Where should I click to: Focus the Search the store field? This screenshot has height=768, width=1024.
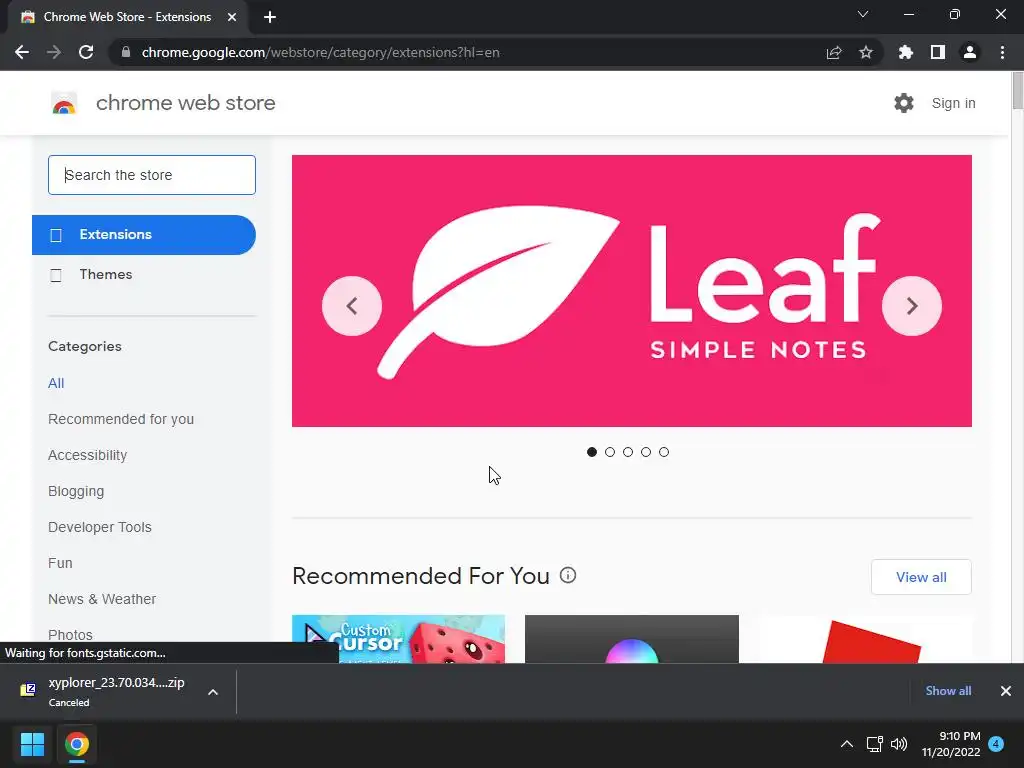(152, 175)
